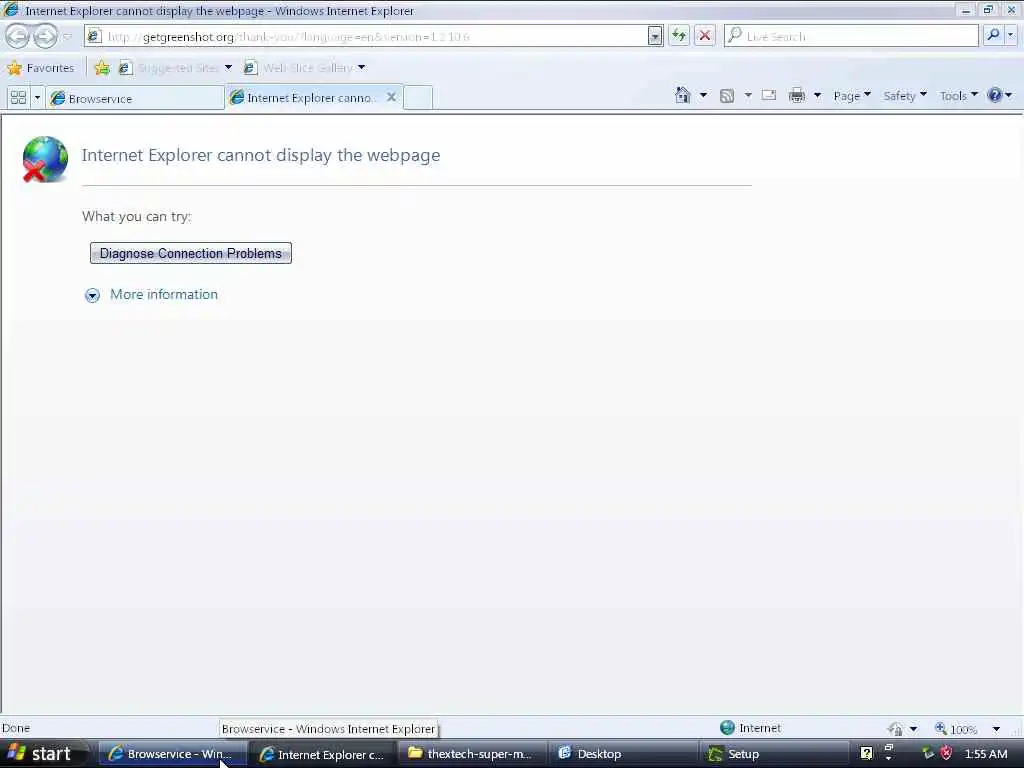Screen dimensions: 1024x768
Task: Open protected mode status icon in status bar
Action: [x=895, y=728]
